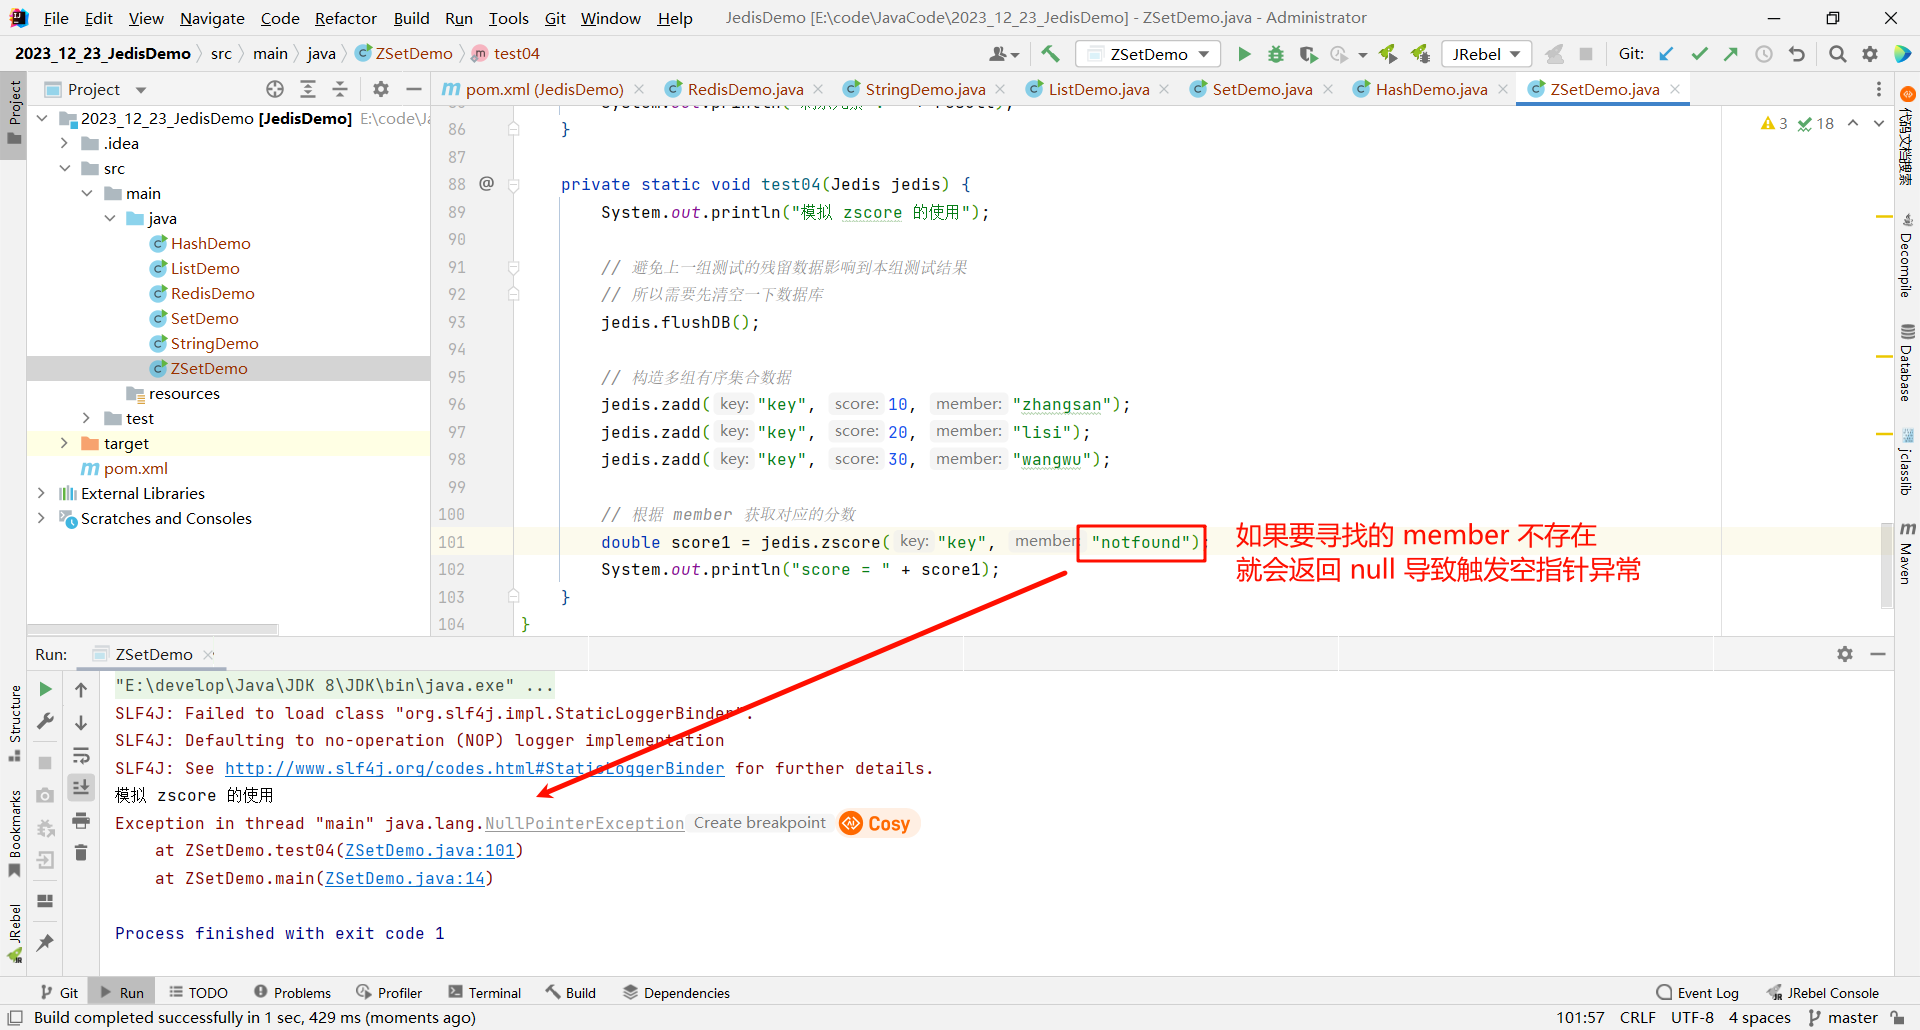Open the SetDemo class in the tree
The width and height of the screenshot is (1920, 1030).
[204, 318]
